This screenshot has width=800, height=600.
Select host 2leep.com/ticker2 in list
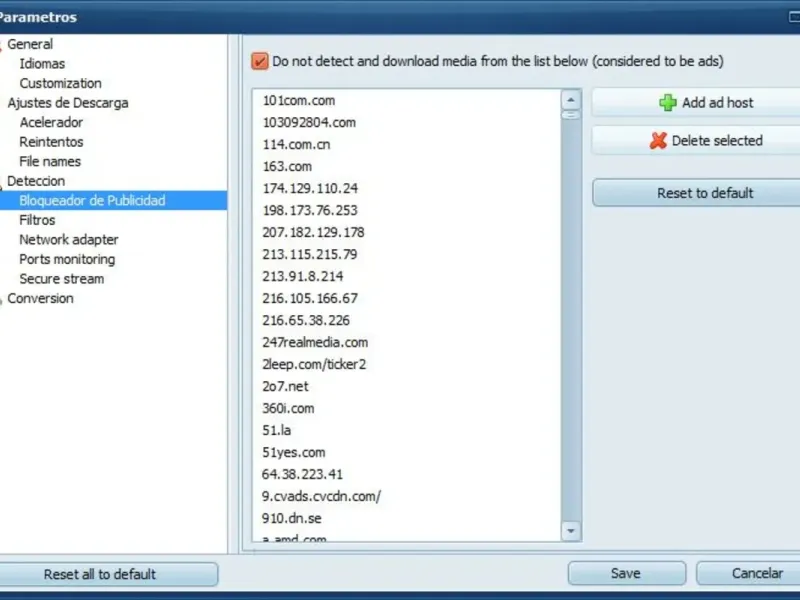click(314, 364)
